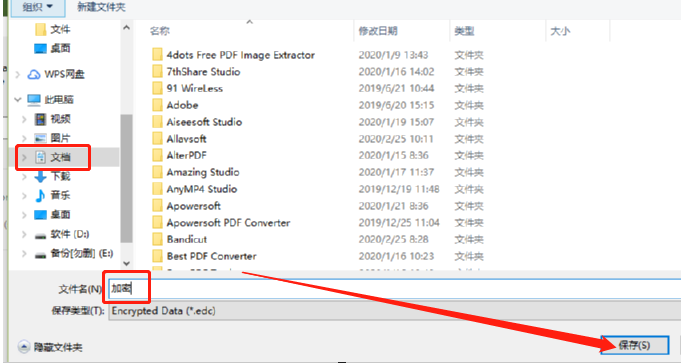Open the WPS网盘 cloud icon
The image size is (682, 364).
click(33, 74)
